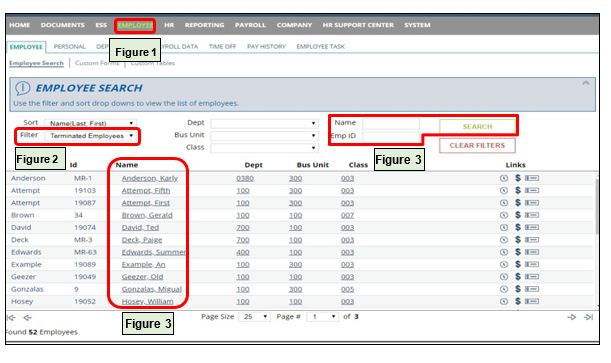611x363 pixels.
Task: Open the PAYROLL menu
Action: click(250, 25)
